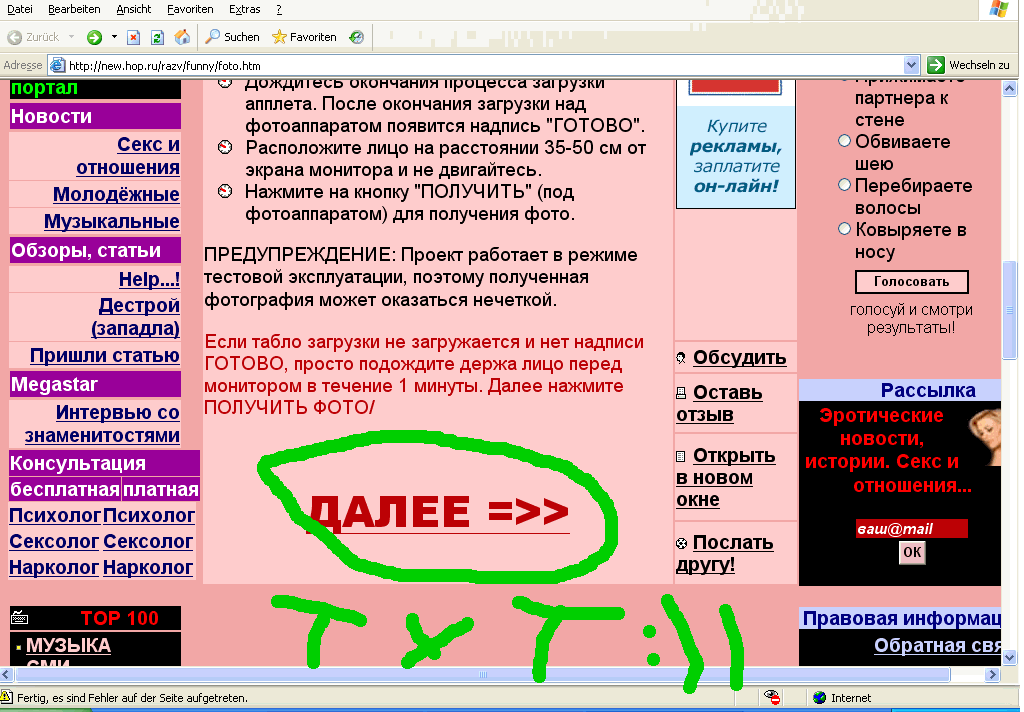Click the Zurück back button
The height and width of the screenshot is (712, 1024).
33,37
